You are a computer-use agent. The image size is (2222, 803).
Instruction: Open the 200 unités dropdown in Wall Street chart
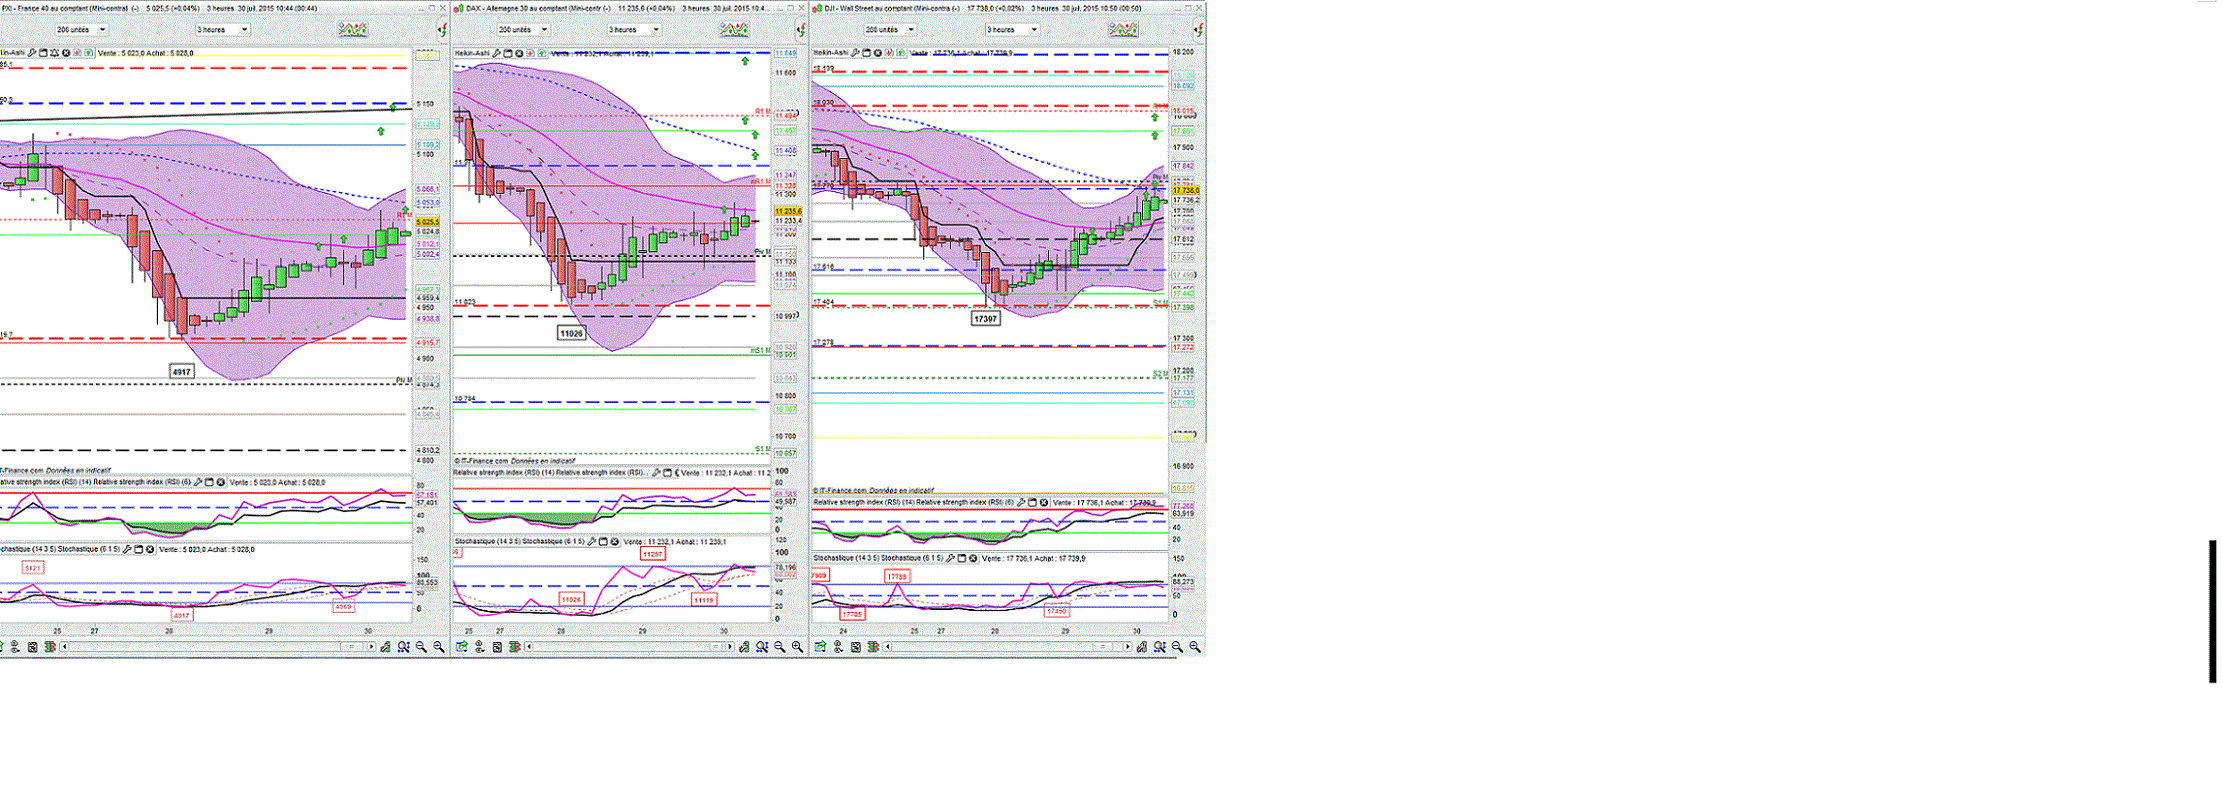tap(890, 30)
